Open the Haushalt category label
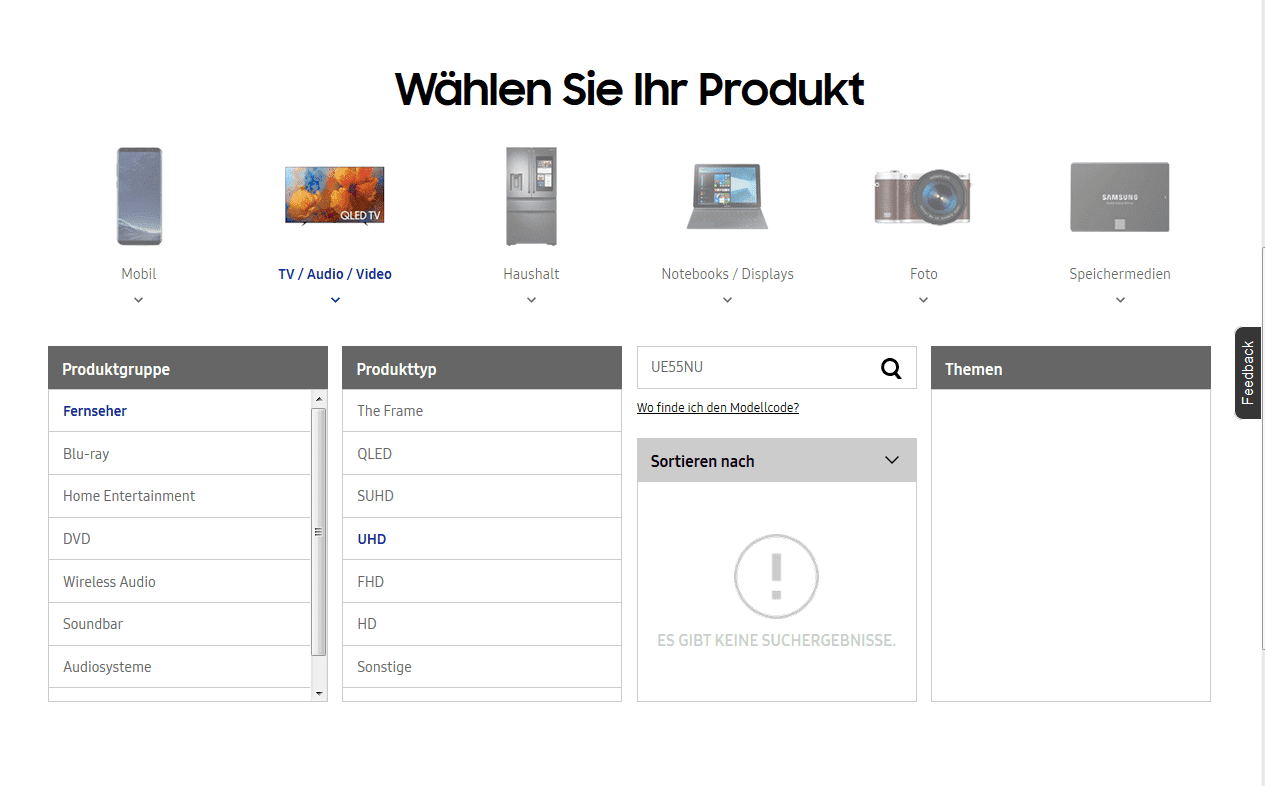Screen dimensions: 1265x786 (x=531, y=274)
